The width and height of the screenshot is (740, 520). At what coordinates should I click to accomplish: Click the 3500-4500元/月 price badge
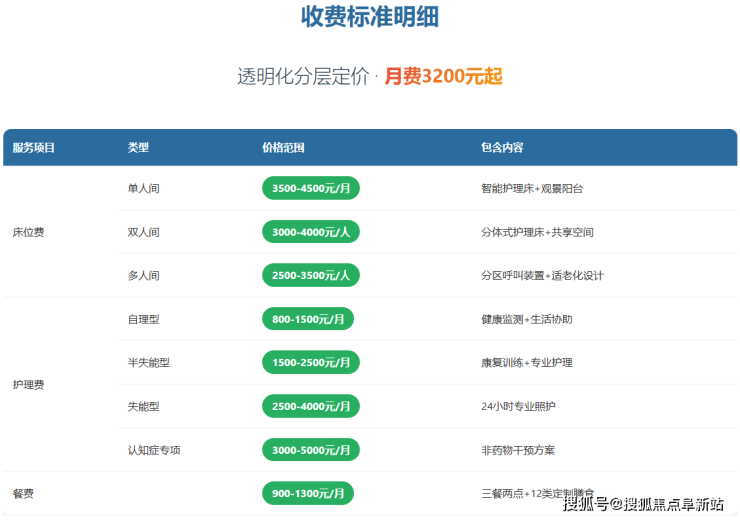pyautogui.click(x=310, y=188)
